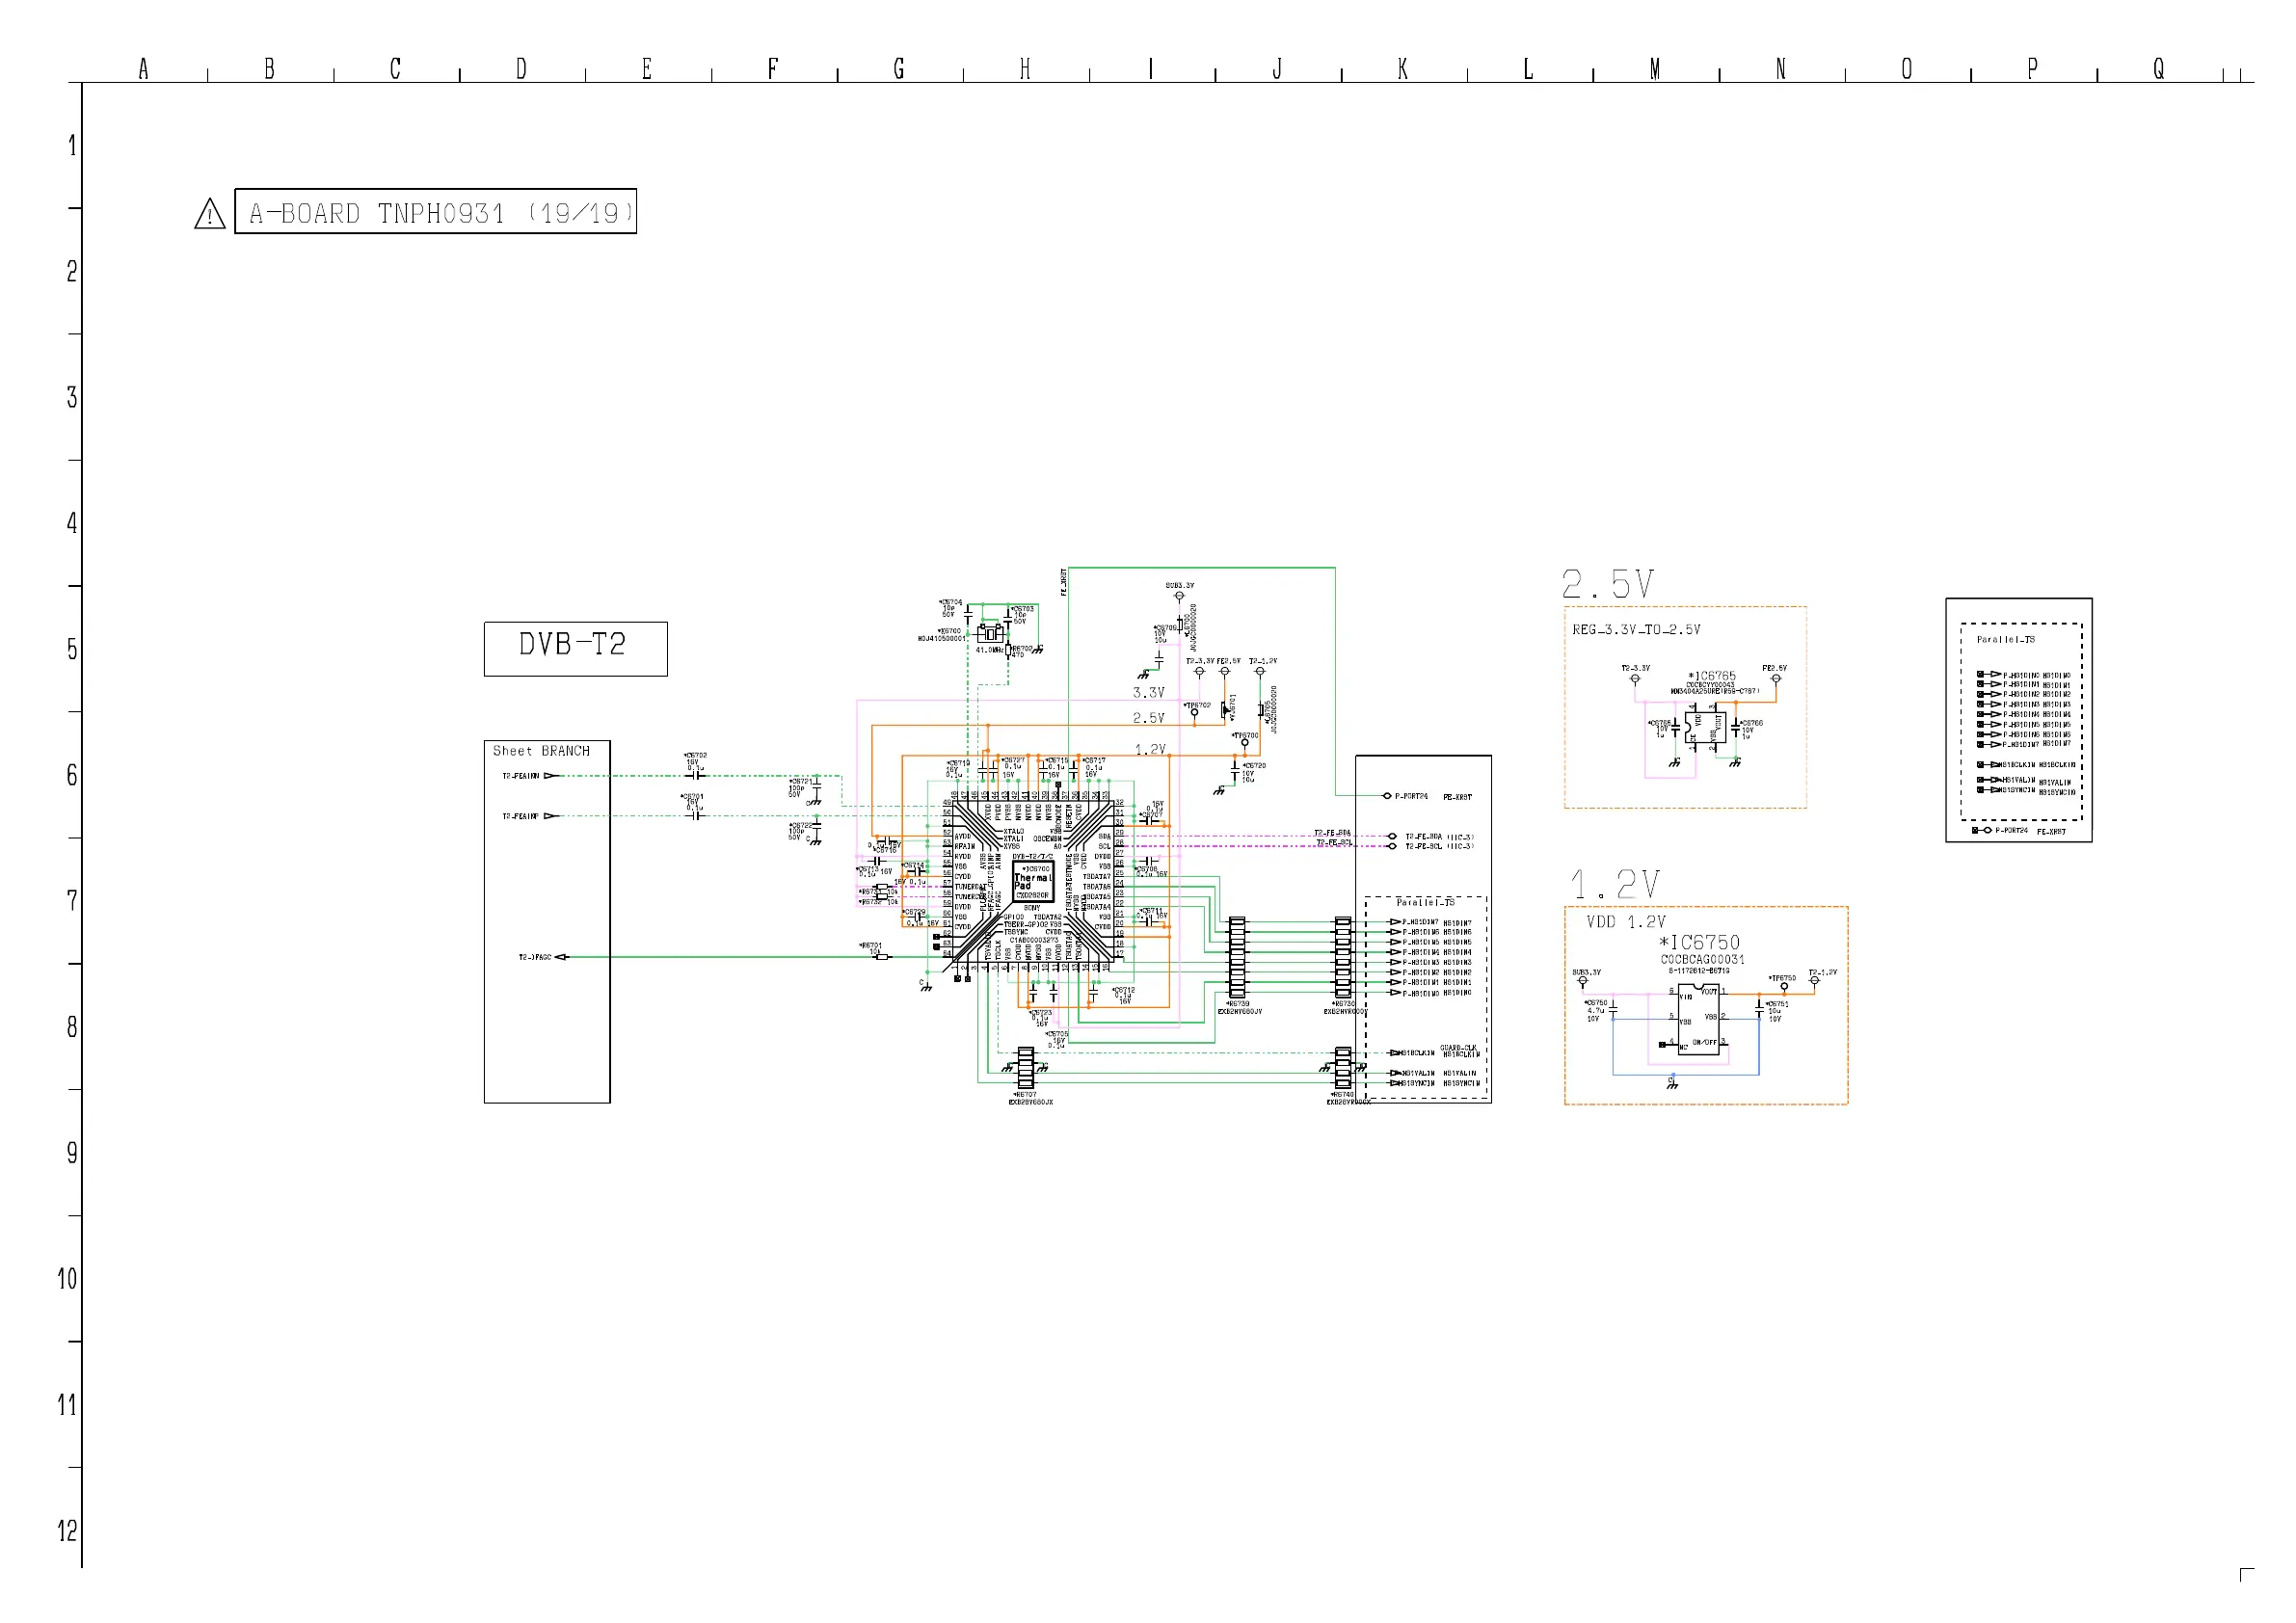Click the SUB3.3V power terminal above C6709
Viewport: 2296px width, 1623px height.
[x=1179, y=596]
